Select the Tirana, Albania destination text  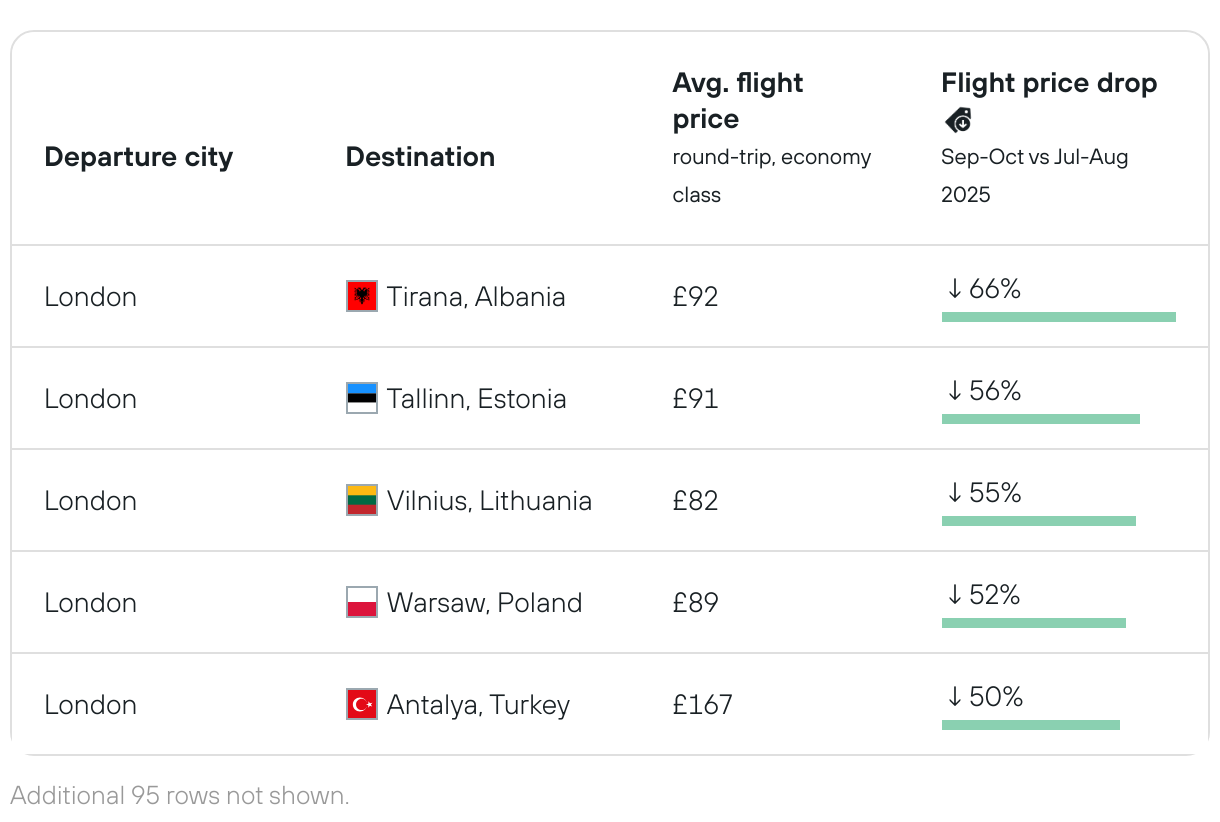[476, 297]
